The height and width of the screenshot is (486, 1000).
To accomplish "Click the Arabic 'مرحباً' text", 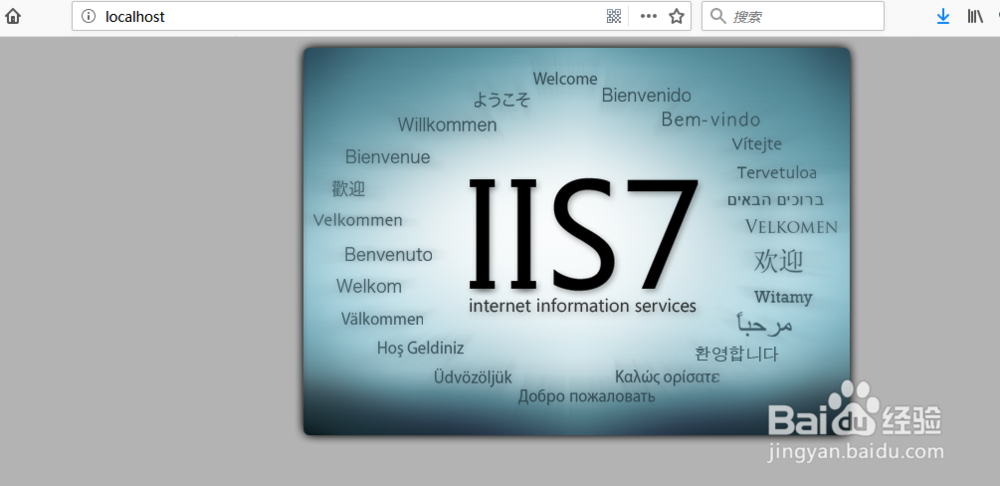I will point(765,323).
